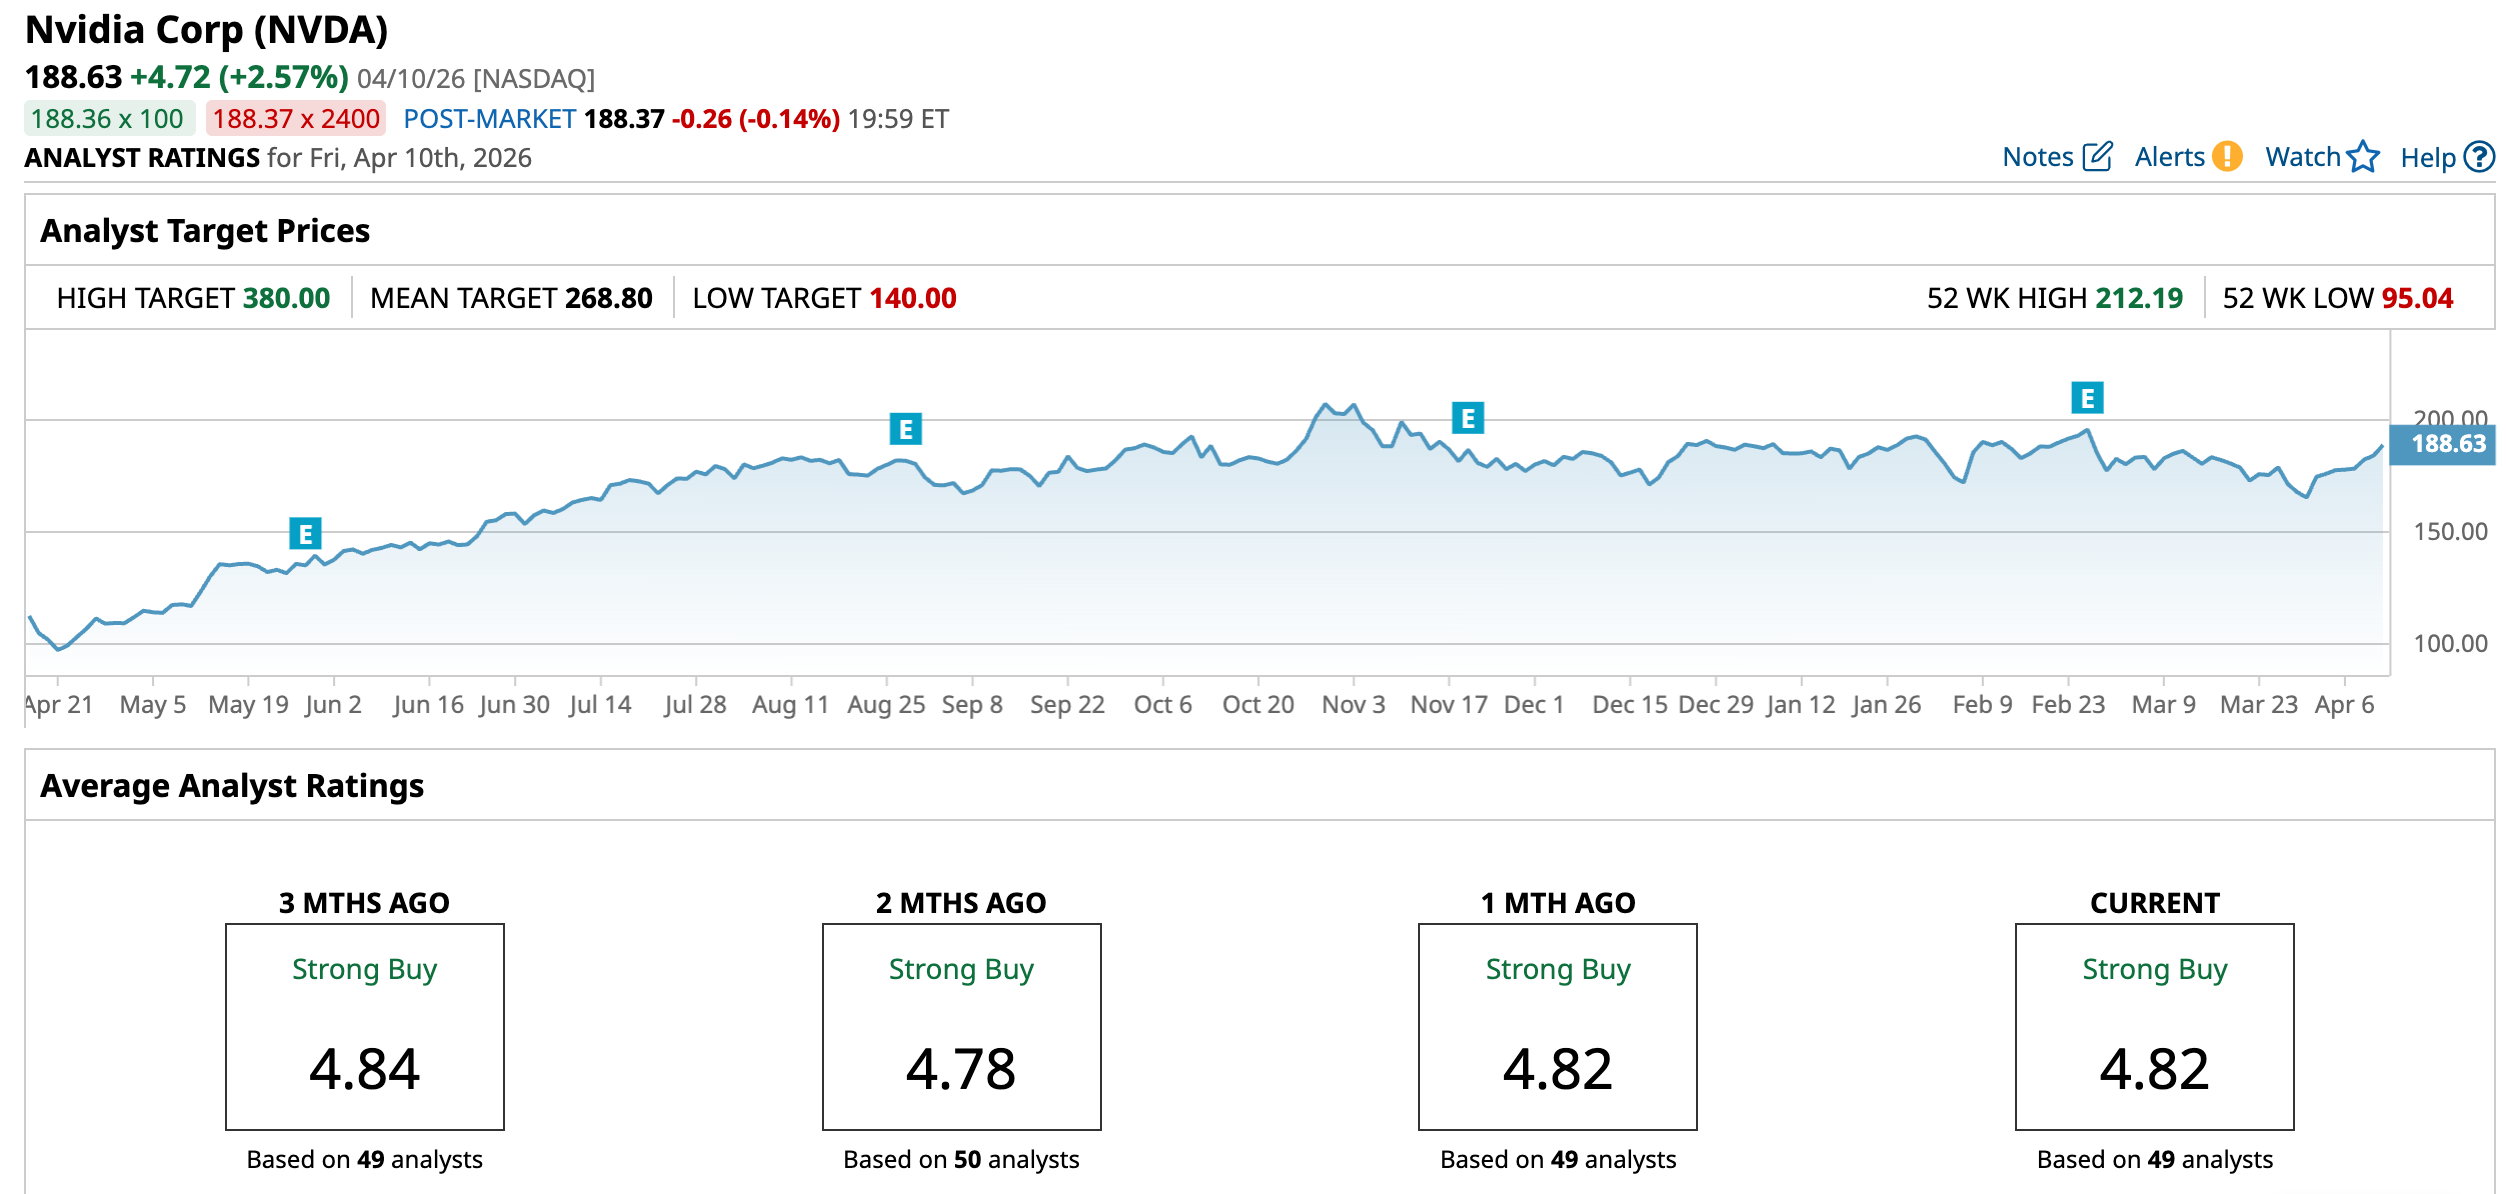
Task: Click the red ask 188.37 x 2400 box
Action: point(296,119)
